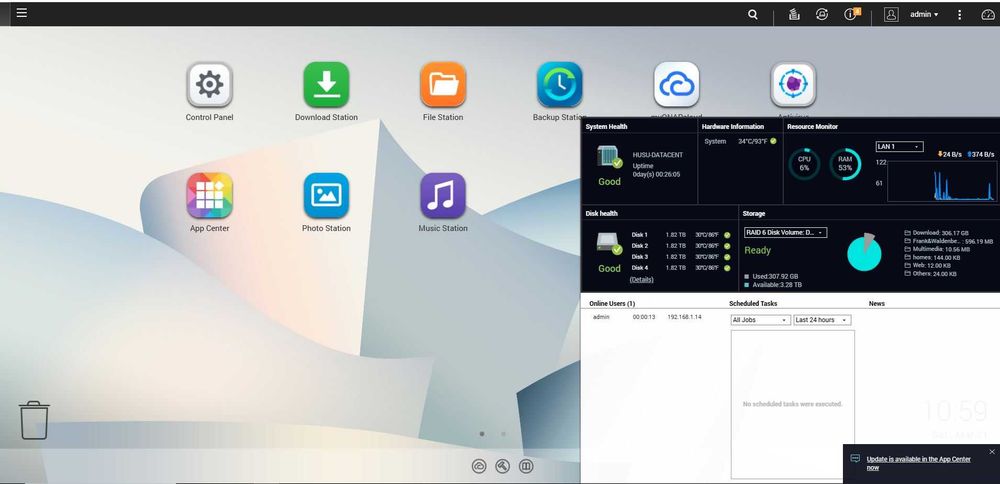The height and width of the screenshot is (484, 1000).
Task: Expand the admin account dropdown
Action: tap(924, 14)
